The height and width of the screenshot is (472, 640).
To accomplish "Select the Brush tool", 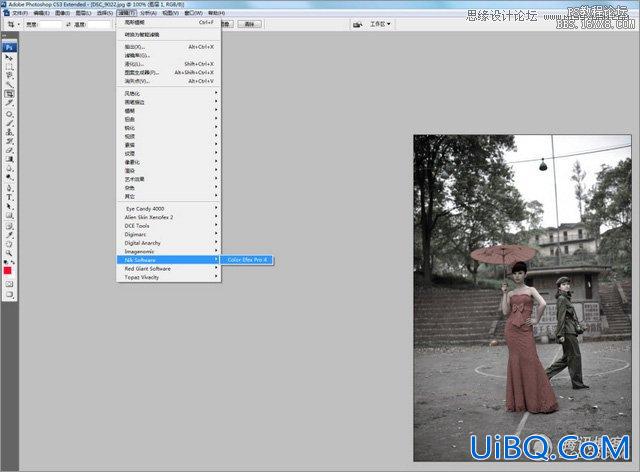I will pos(9,123).
